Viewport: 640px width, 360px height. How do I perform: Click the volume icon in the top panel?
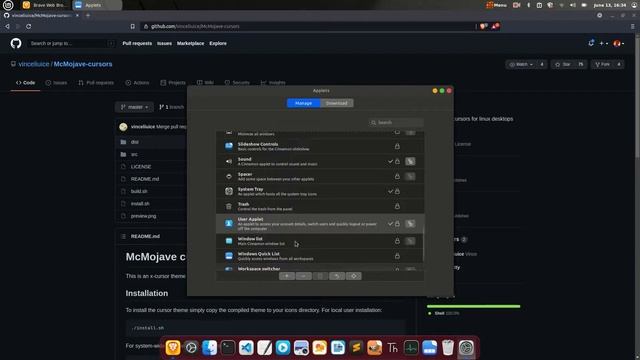click(x=573, y=5)
